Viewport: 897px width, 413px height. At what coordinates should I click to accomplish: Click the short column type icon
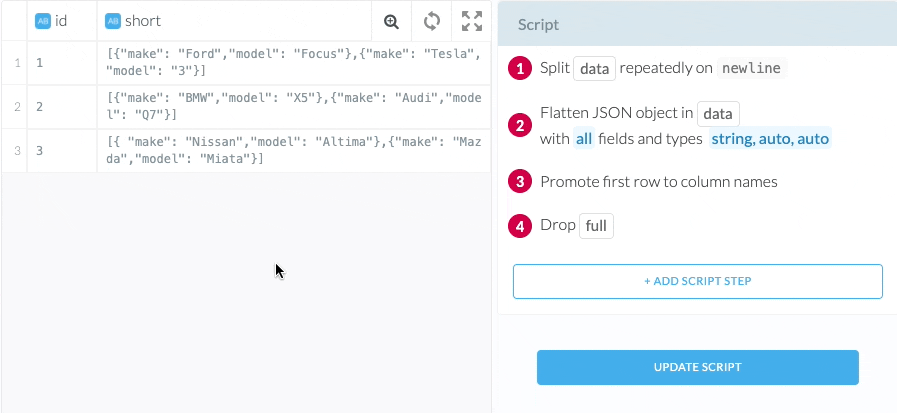(113, 21)
